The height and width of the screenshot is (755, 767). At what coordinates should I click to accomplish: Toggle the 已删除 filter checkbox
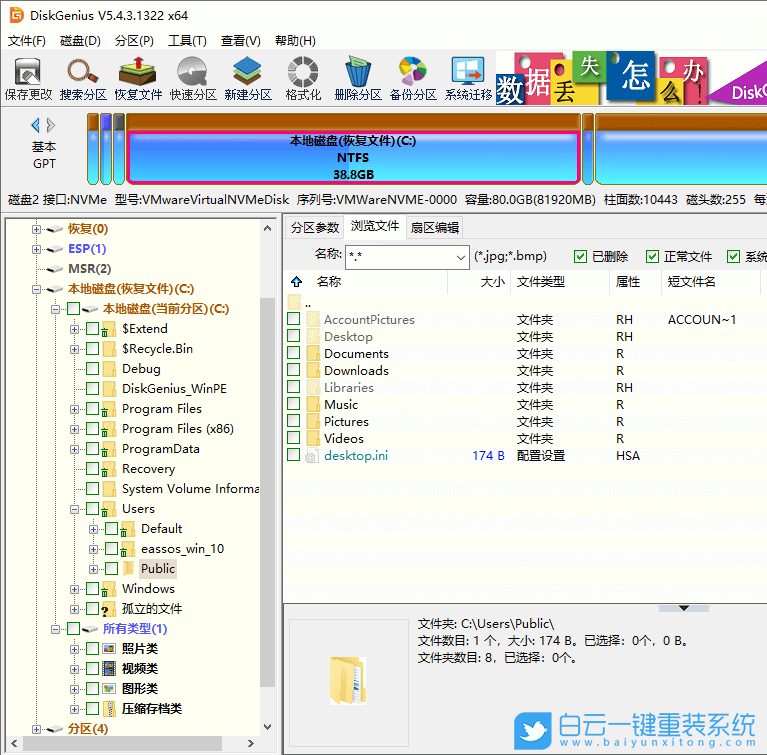pyautogui.click(x=581, y=257)
